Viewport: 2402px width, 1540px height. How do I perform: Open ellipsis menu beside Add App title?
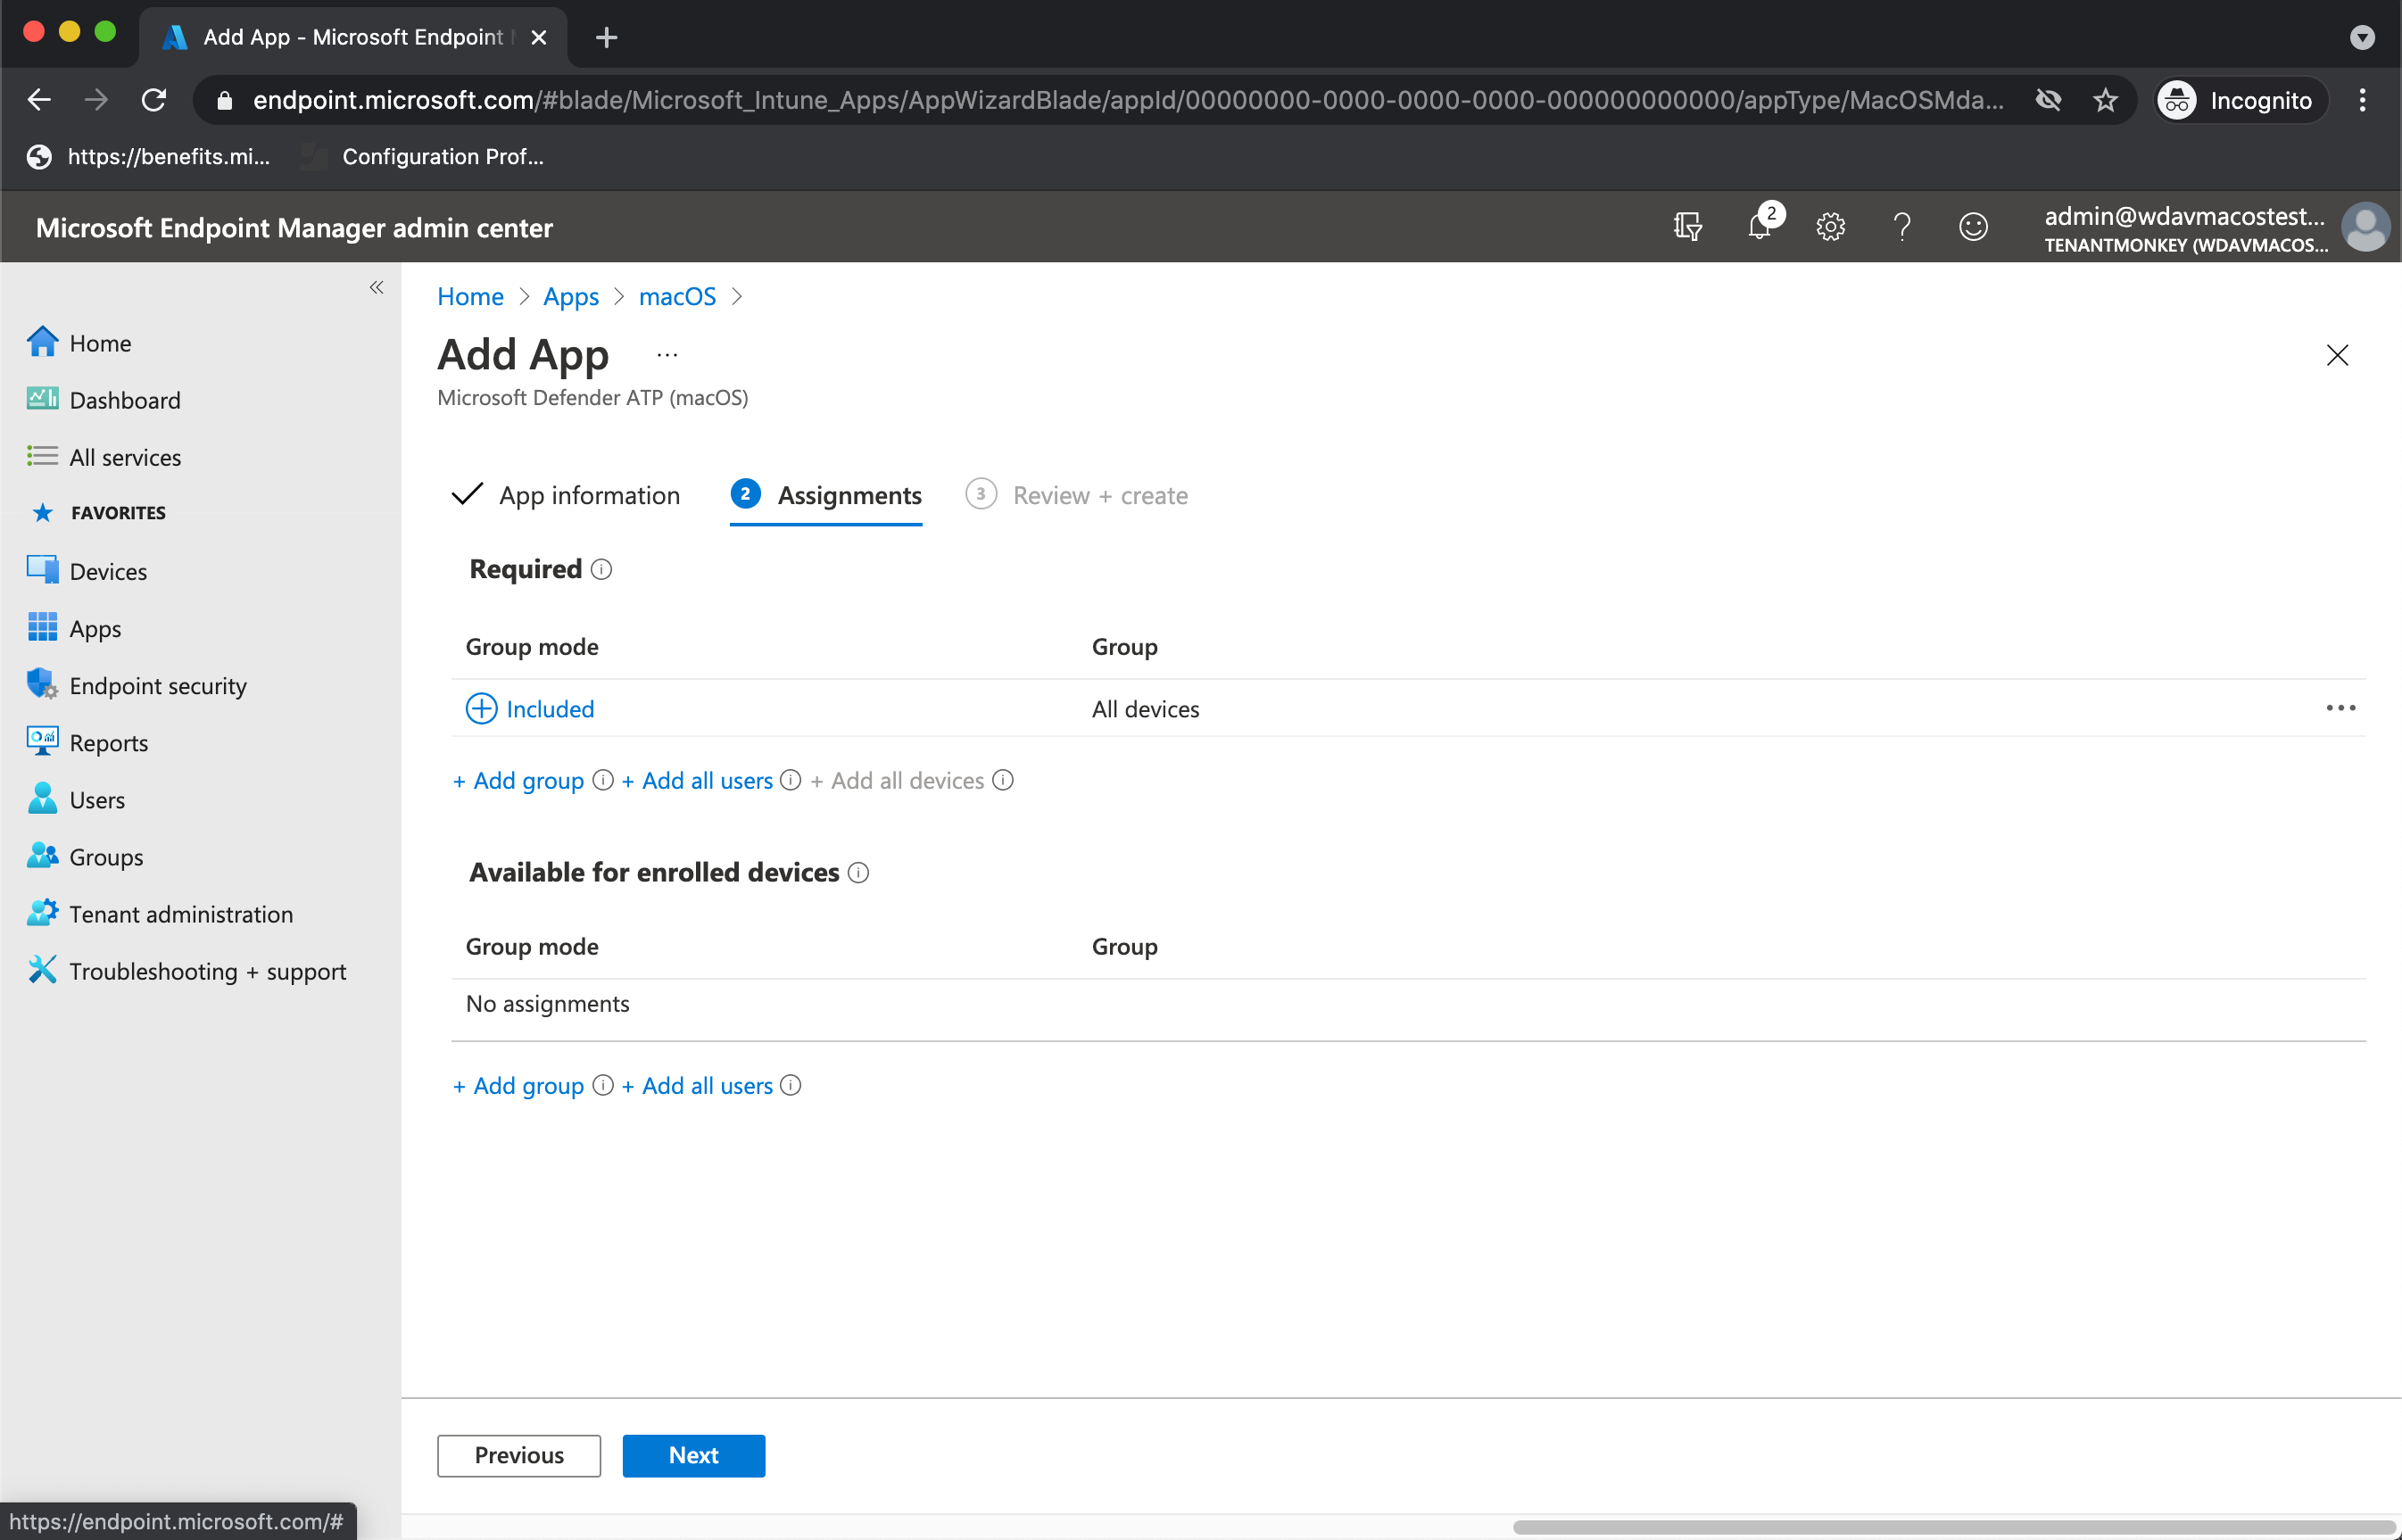pyautogui.click(x=667, y=355)
